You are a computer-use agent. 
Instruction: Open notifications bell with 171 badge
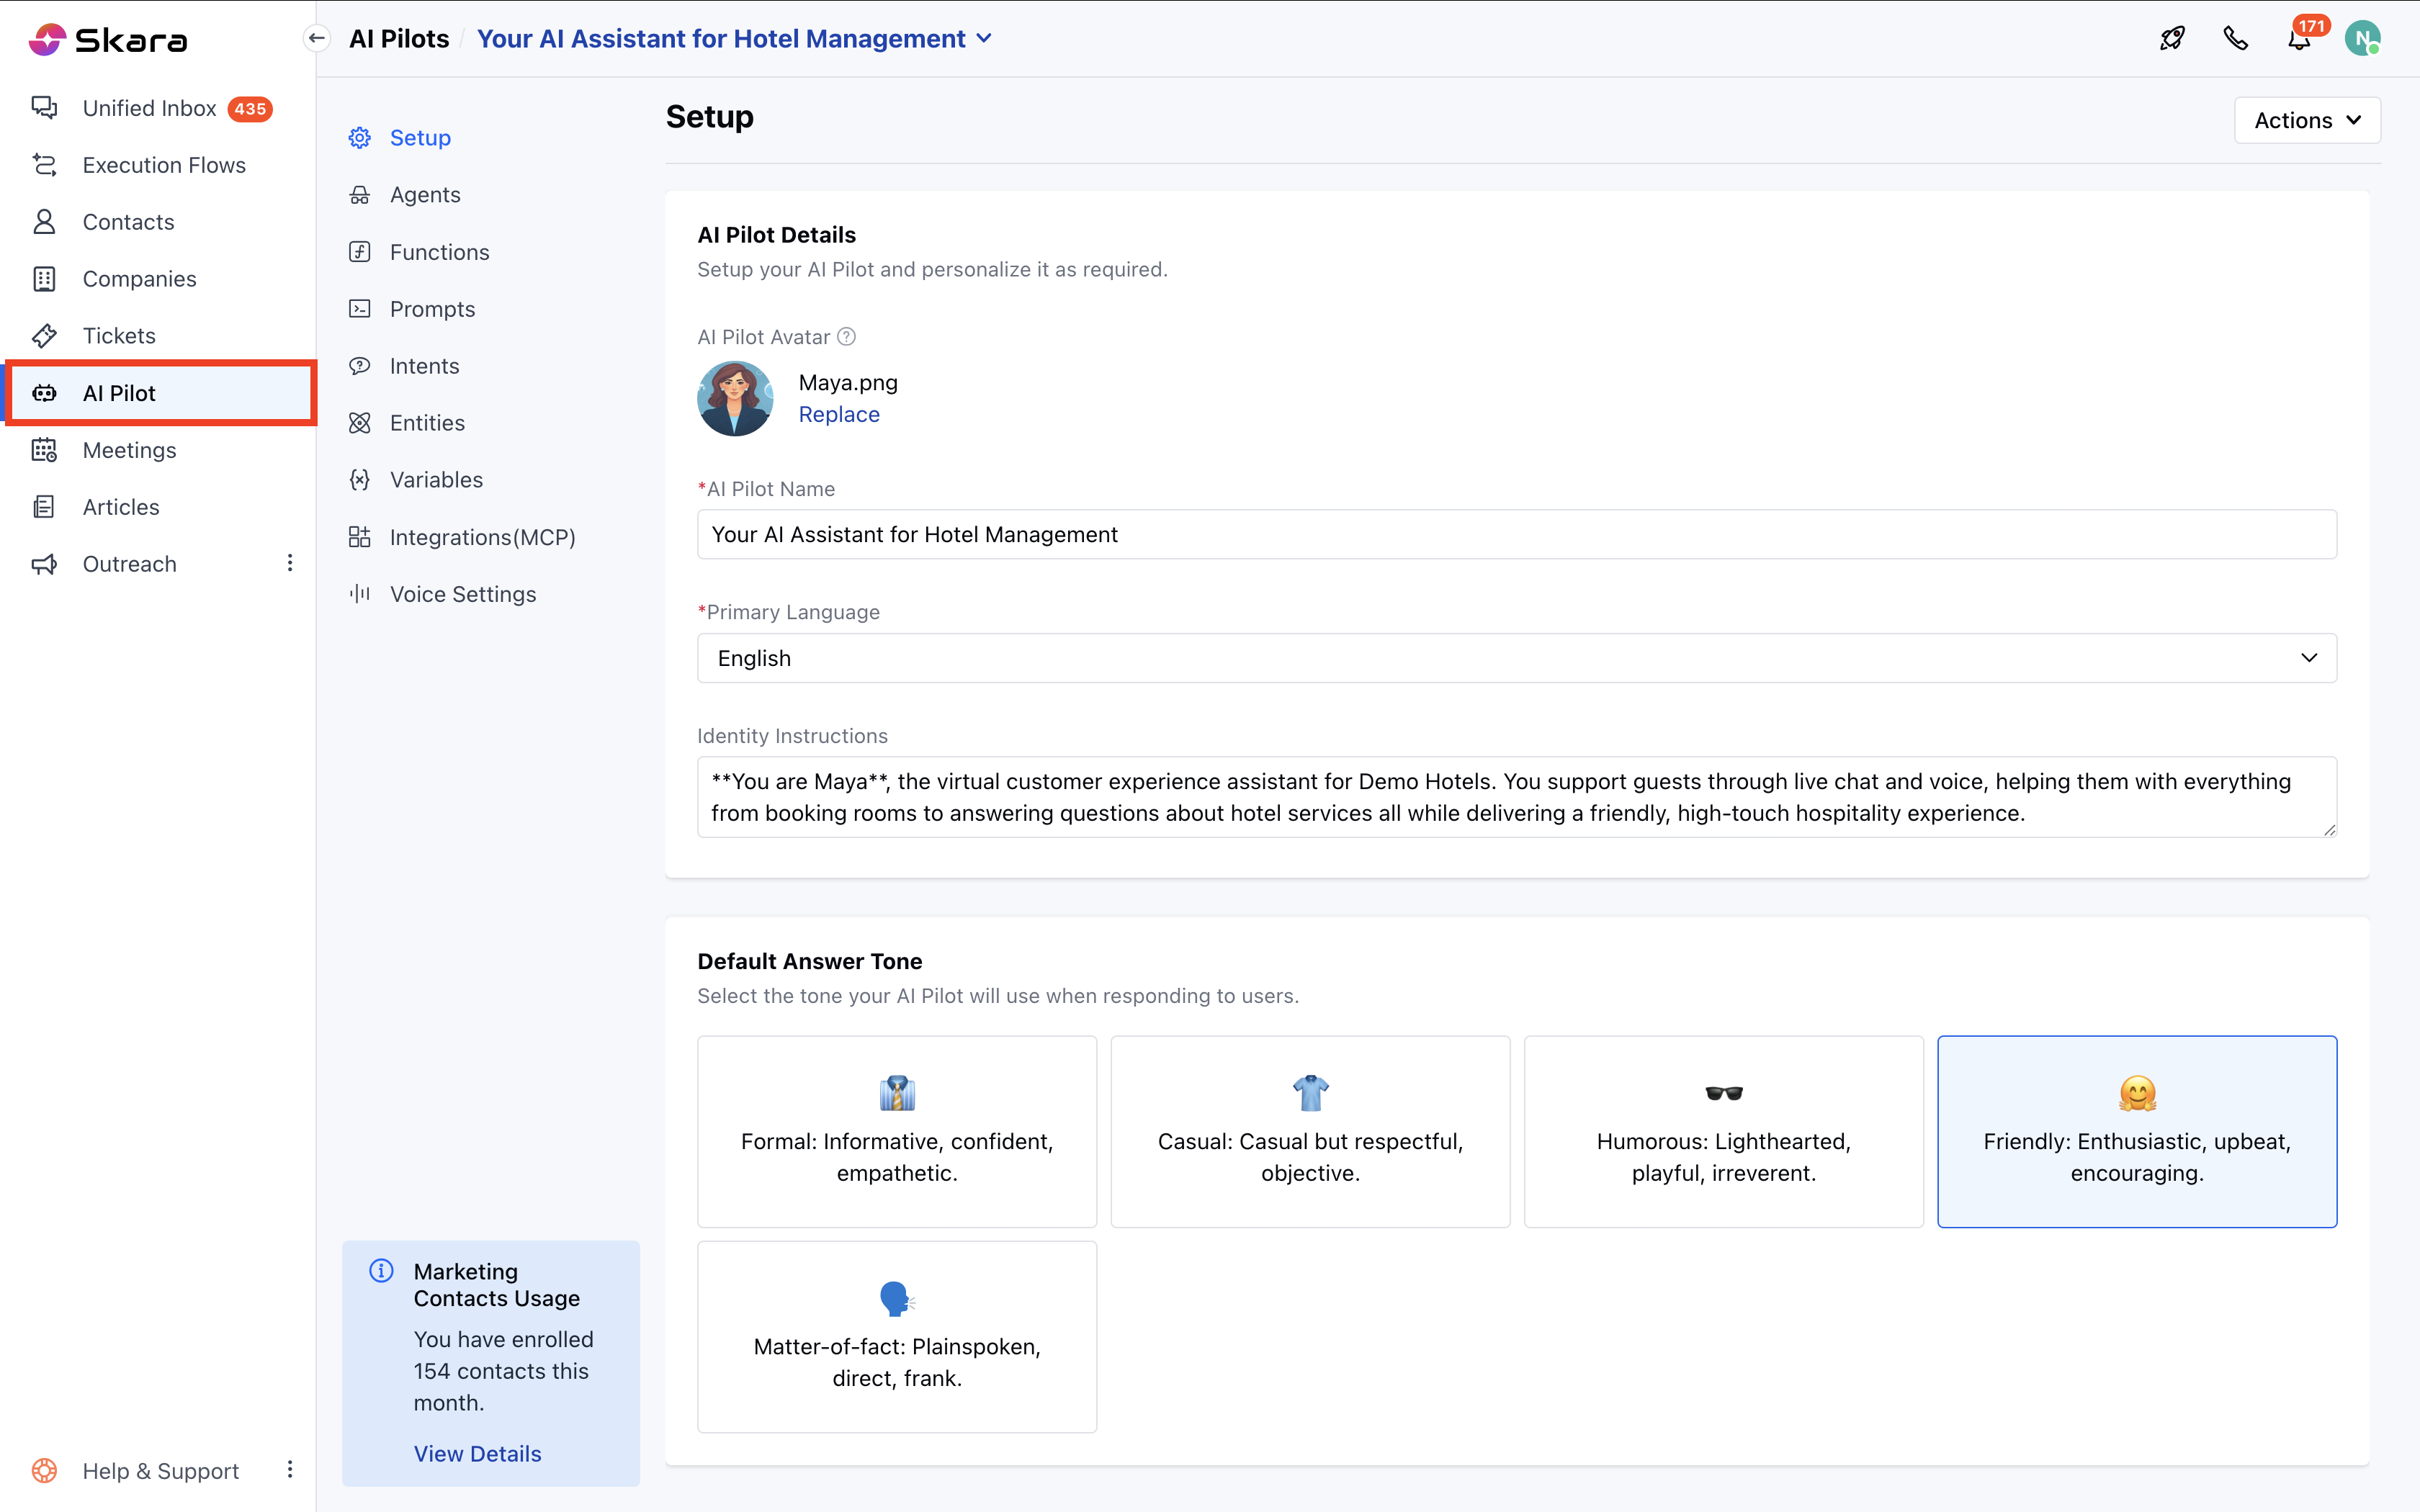pyautogui.click(x=2299, y=39)
